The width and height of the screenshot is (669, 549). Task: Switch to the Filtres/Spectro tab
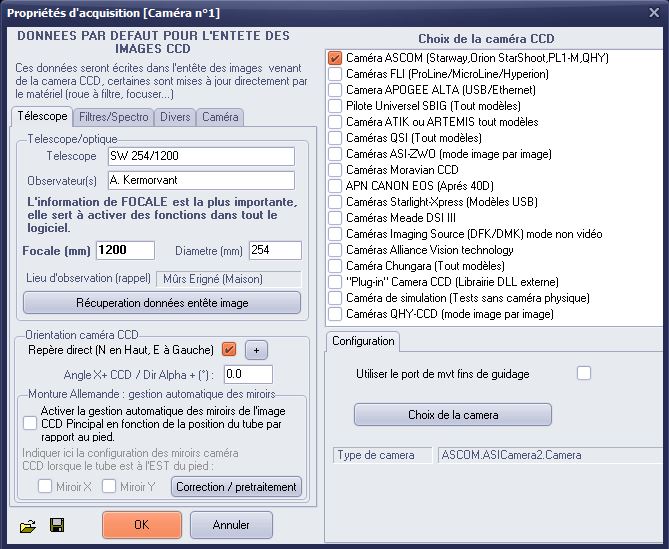[116, 117]
